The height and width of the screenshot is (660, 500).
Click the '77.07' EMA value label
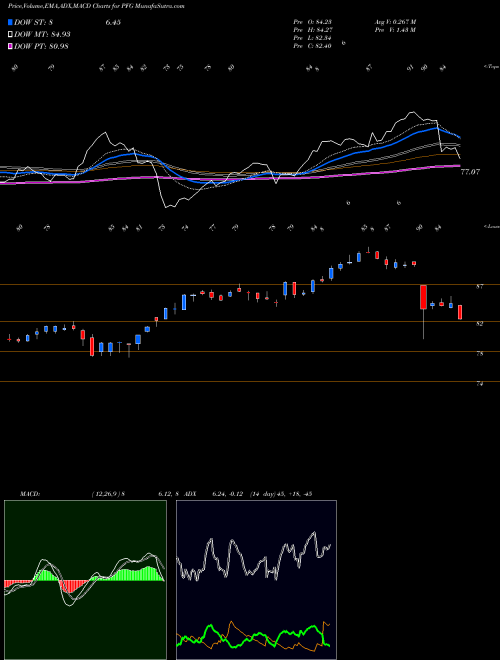pyautogui.click(x=470, y=172)
